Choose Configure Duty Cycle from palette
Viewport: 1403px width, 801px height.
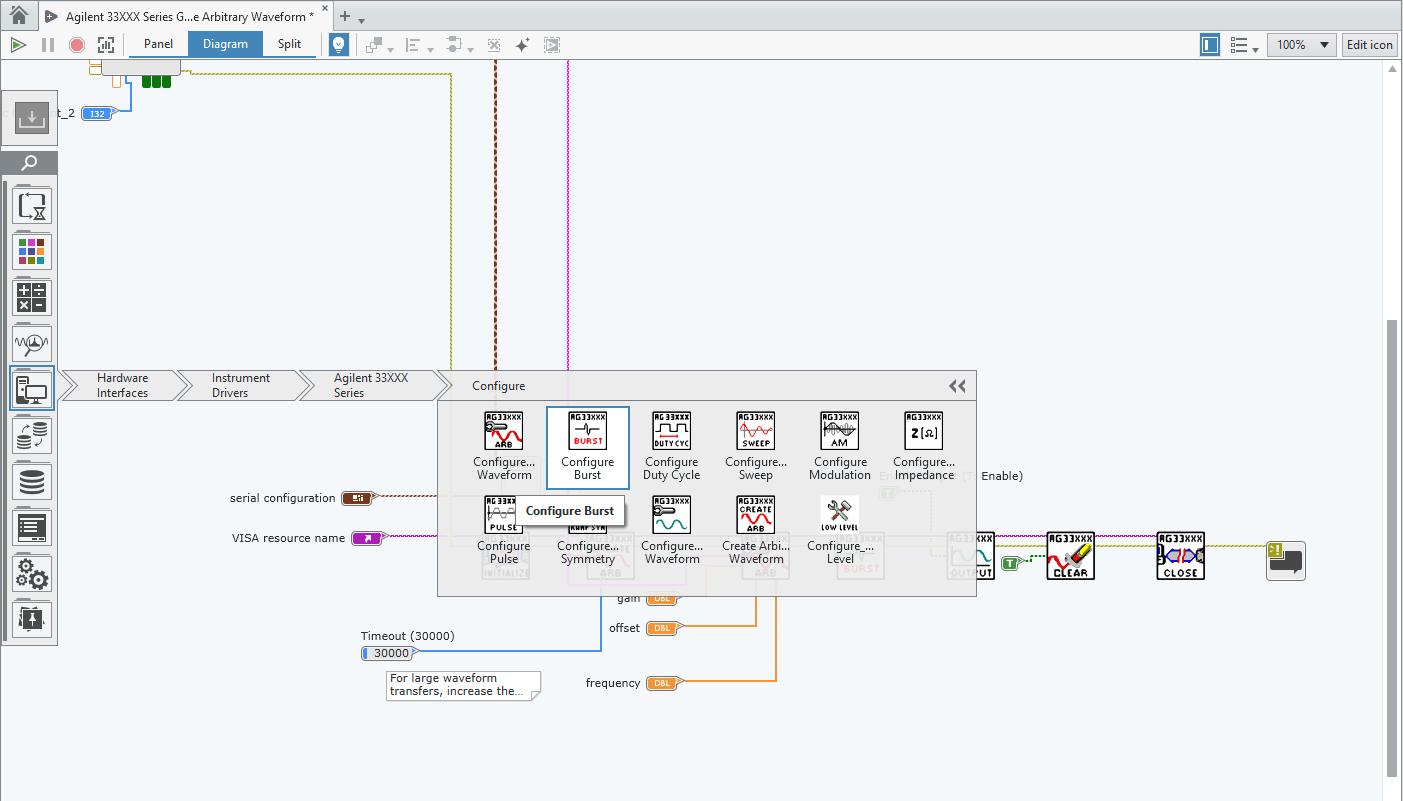671,431
